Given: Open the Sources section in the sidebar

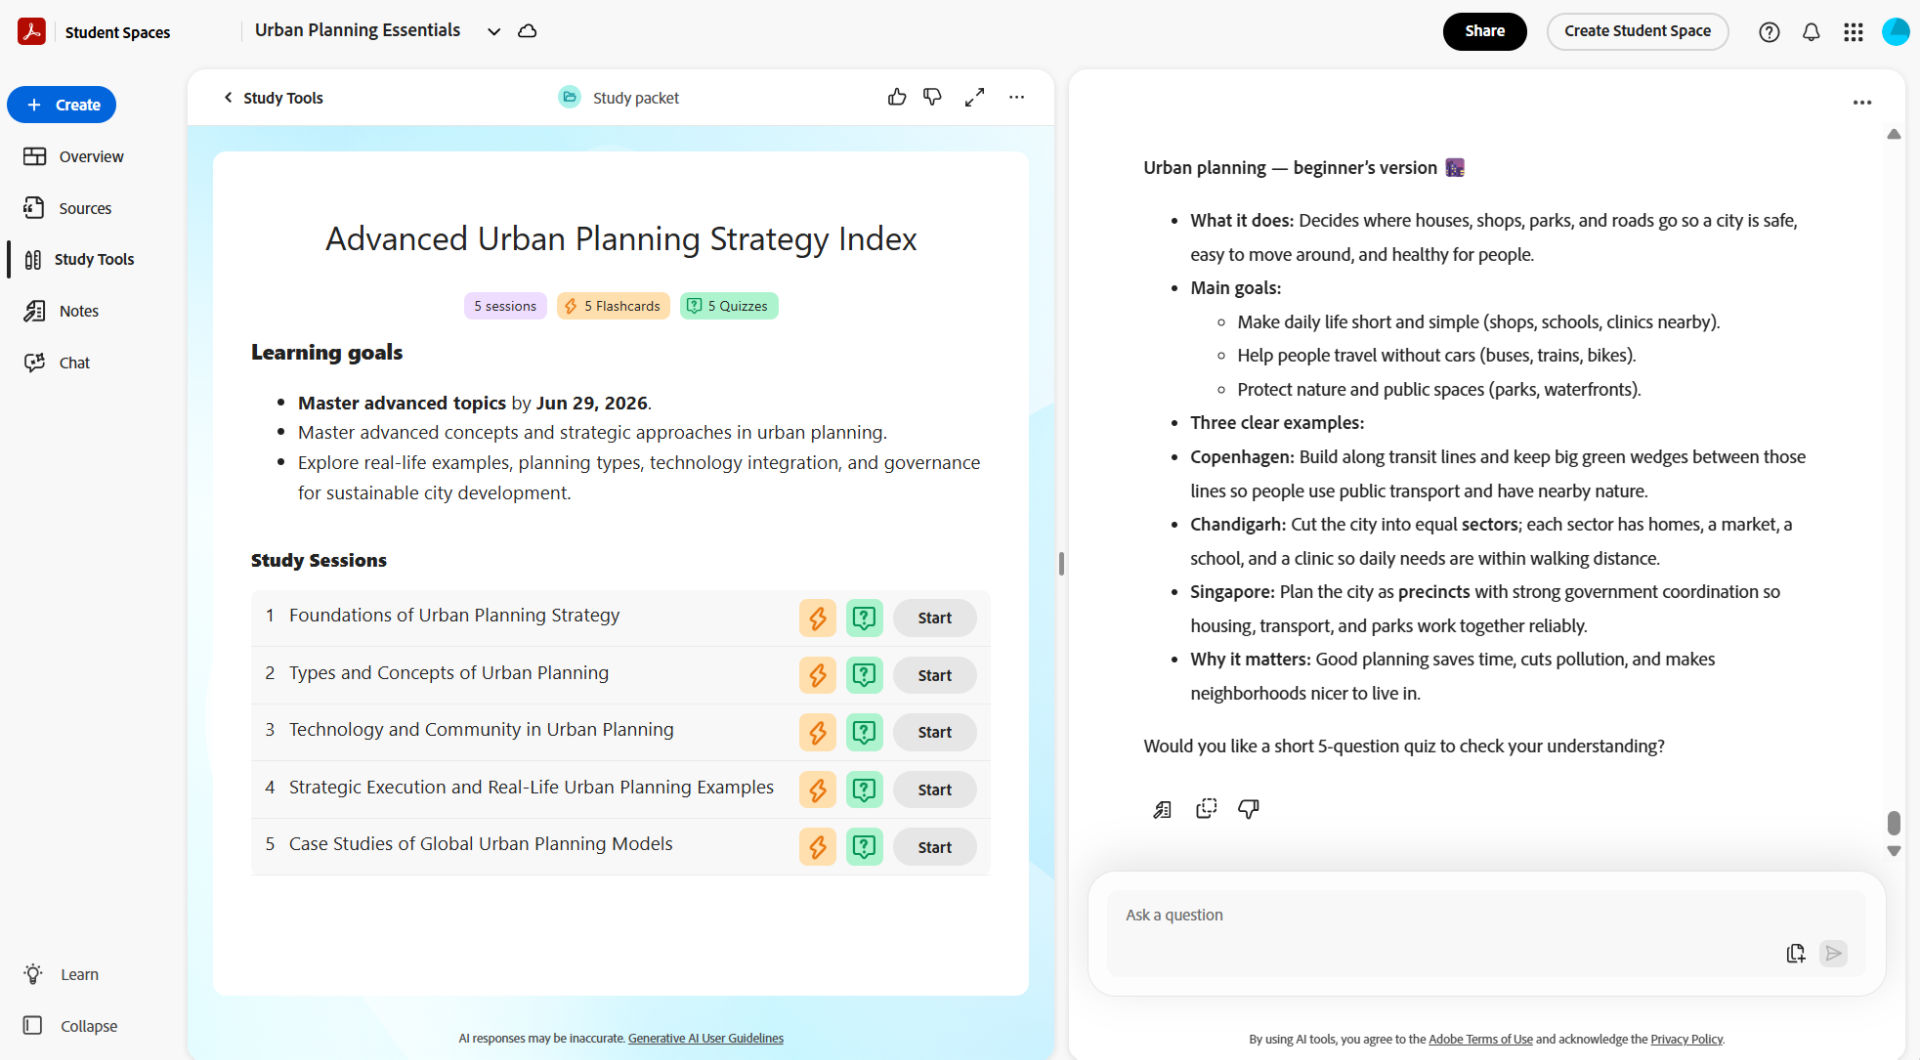Looking at the screenshot, I should pos(84,208).
